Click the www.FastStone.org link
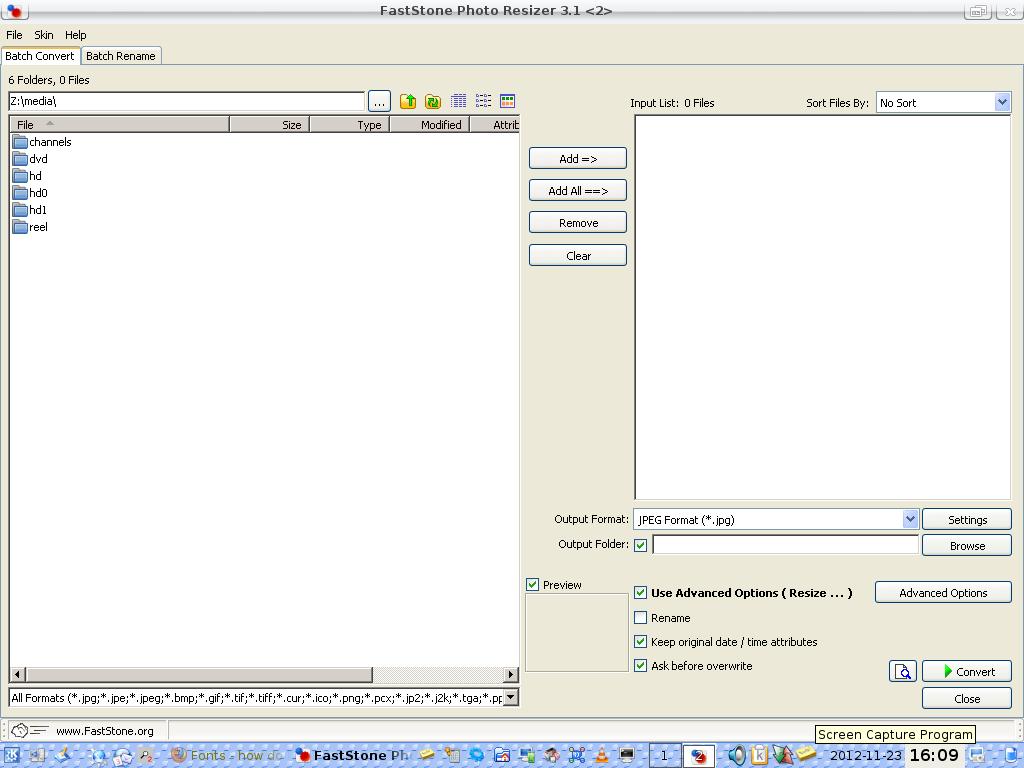Image resolution: width=1024 pixels, height=768 pixels. [x=105, y=731]
